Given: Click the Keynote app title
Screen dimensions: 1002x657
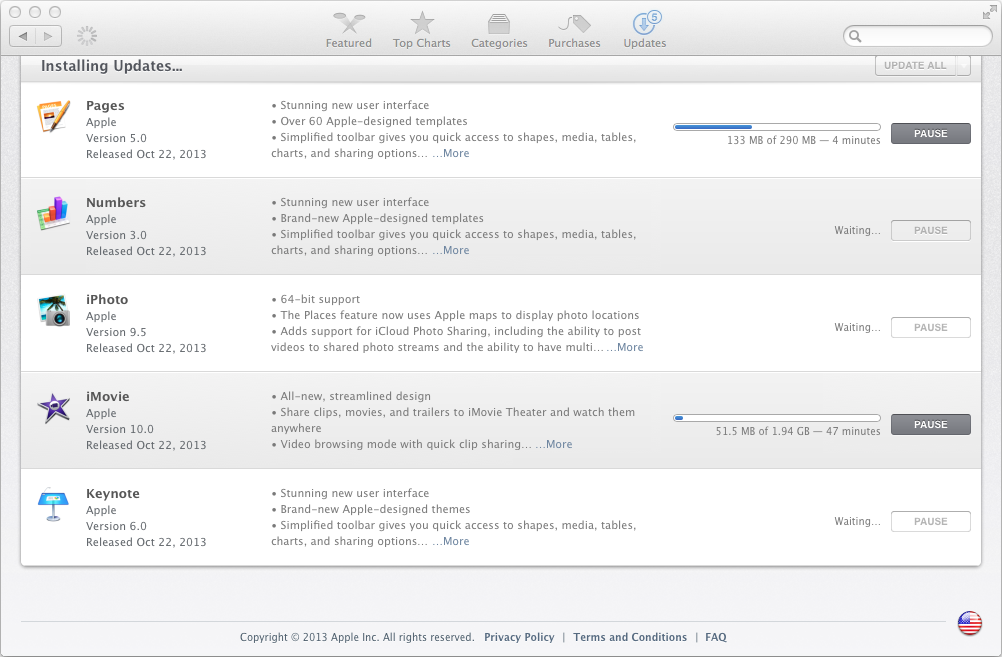Looking at the screenshot, I should (113, 494).
